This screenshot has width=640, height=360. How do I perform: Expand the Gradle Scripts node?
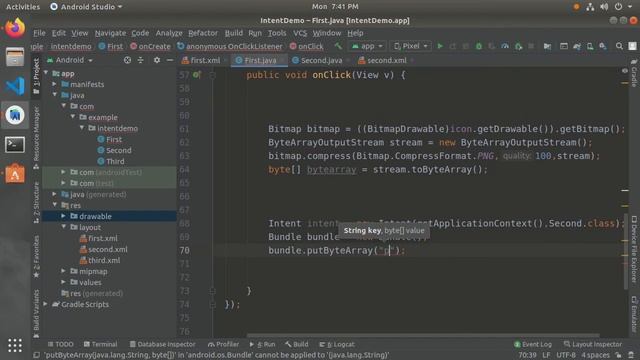point(45,304)
